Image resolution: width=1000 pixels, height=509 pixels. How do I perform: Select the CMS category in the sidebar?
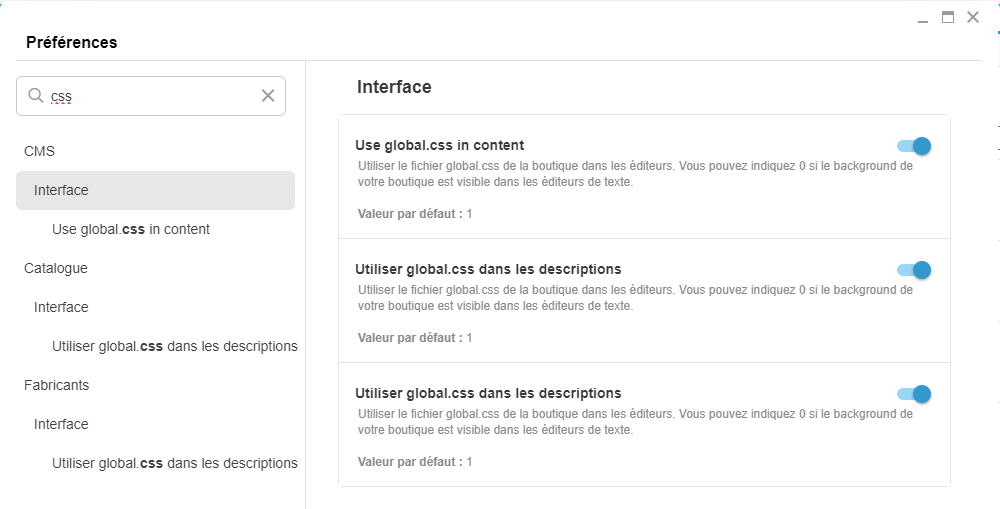[40, 151]
